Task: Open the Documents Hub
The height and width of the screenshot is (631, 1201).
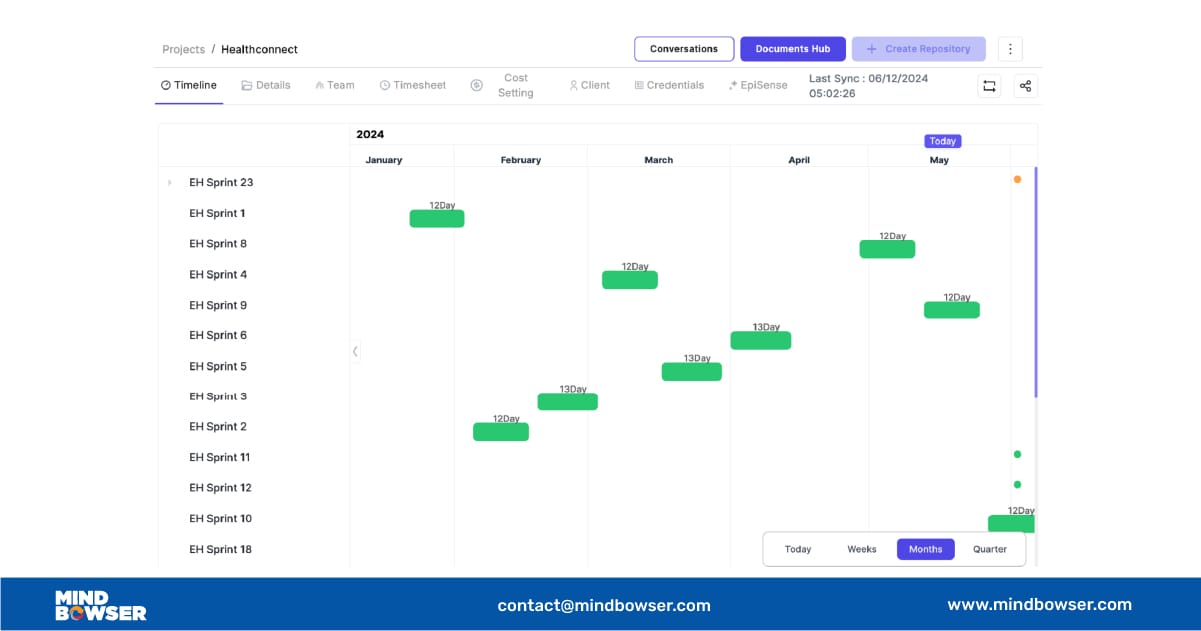Action: 792,49
